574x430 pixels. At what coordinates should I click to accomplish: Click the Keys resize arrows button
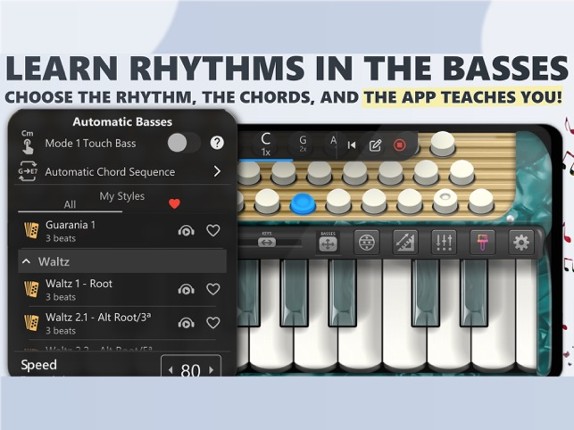point(267,242)
